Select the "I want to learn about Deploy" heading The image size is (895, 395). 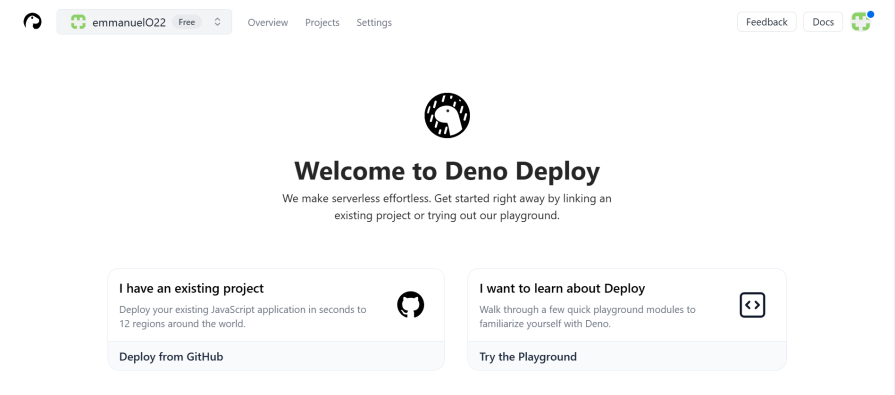(x=562, y=288)
